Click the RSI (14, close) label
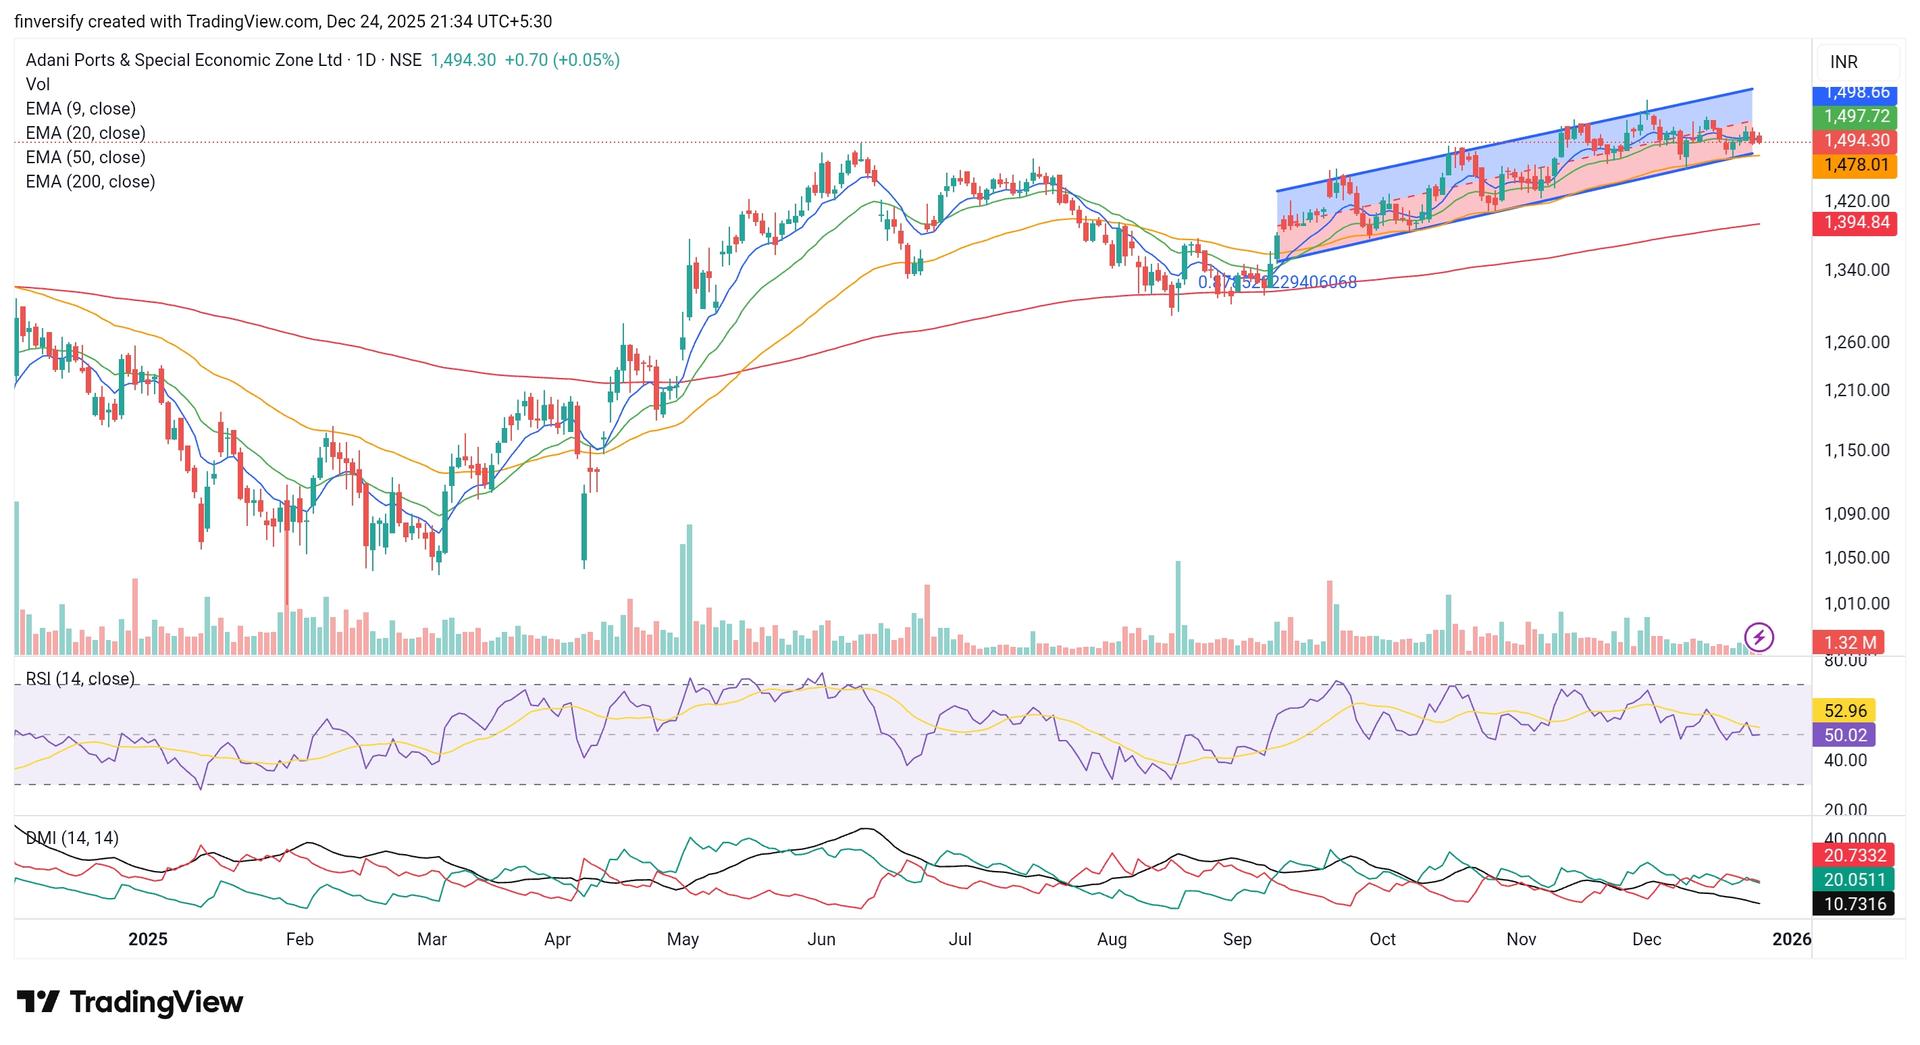Screen dimensions: 1920x1045 point(80,679)
